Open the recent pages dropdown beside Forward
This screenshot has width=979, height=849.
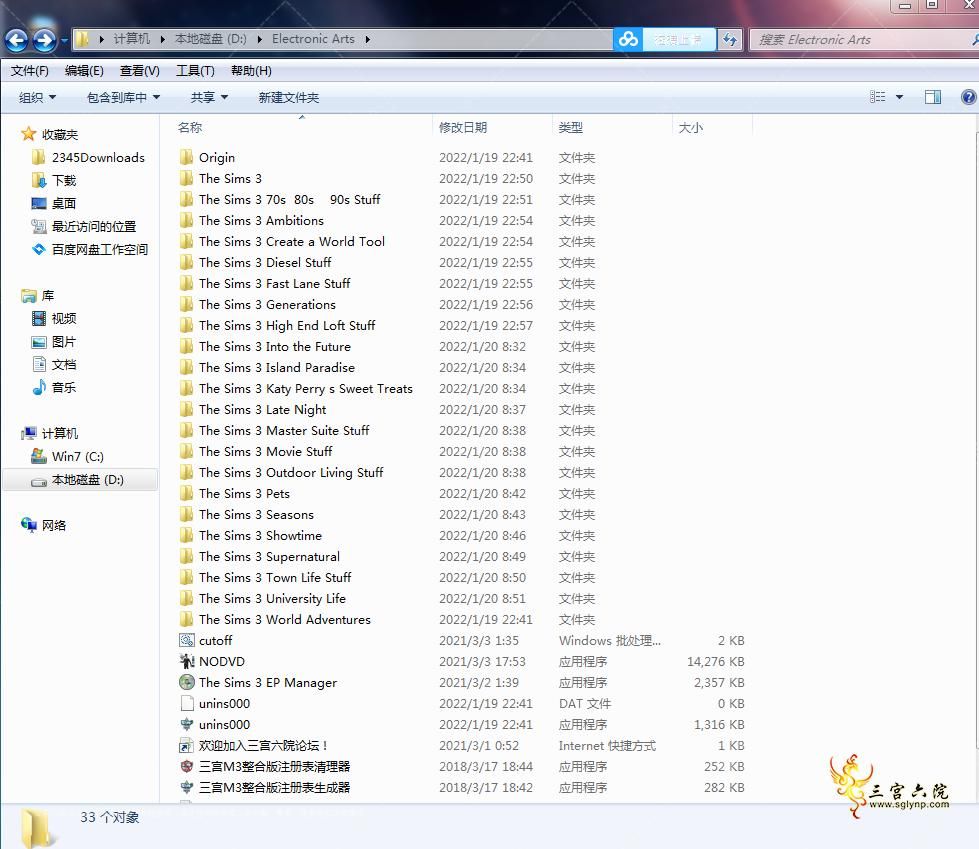64,41
